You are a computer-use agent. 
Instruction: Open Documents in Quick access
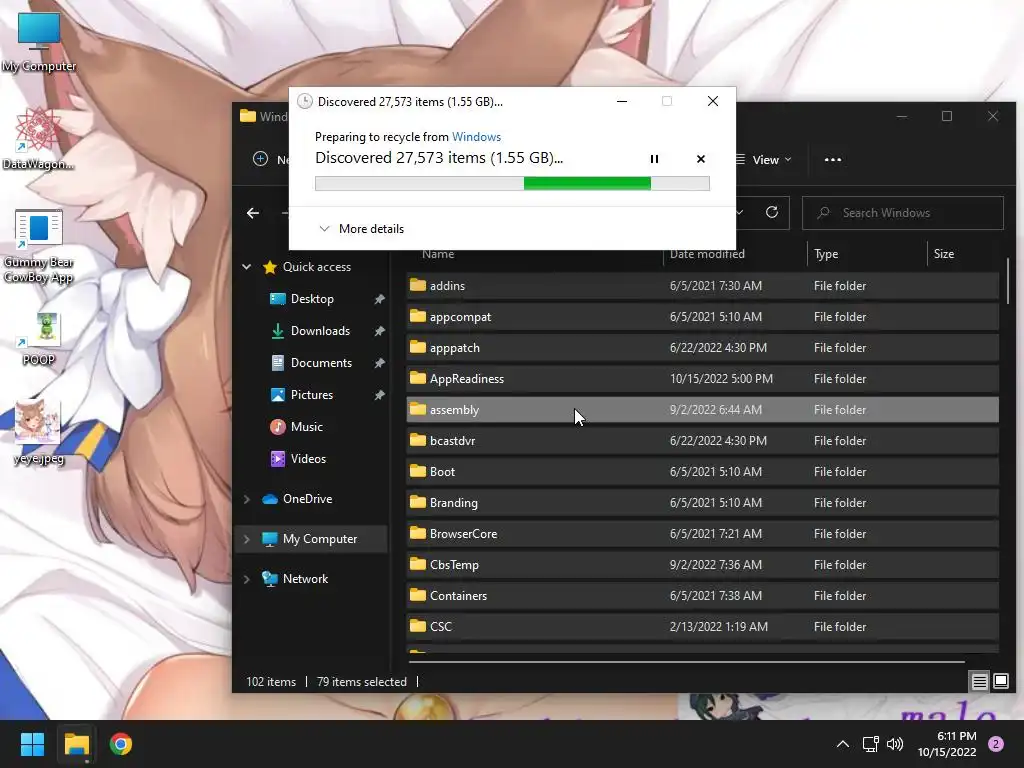coord(321,362)
